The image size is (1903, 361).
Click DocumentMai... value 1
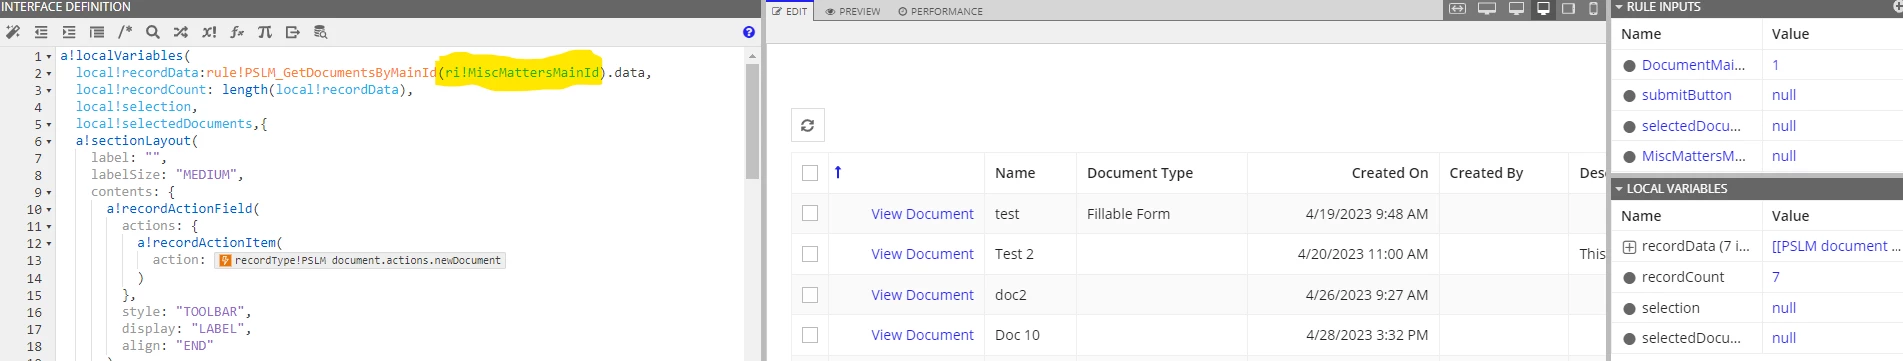pos(1776,65)
